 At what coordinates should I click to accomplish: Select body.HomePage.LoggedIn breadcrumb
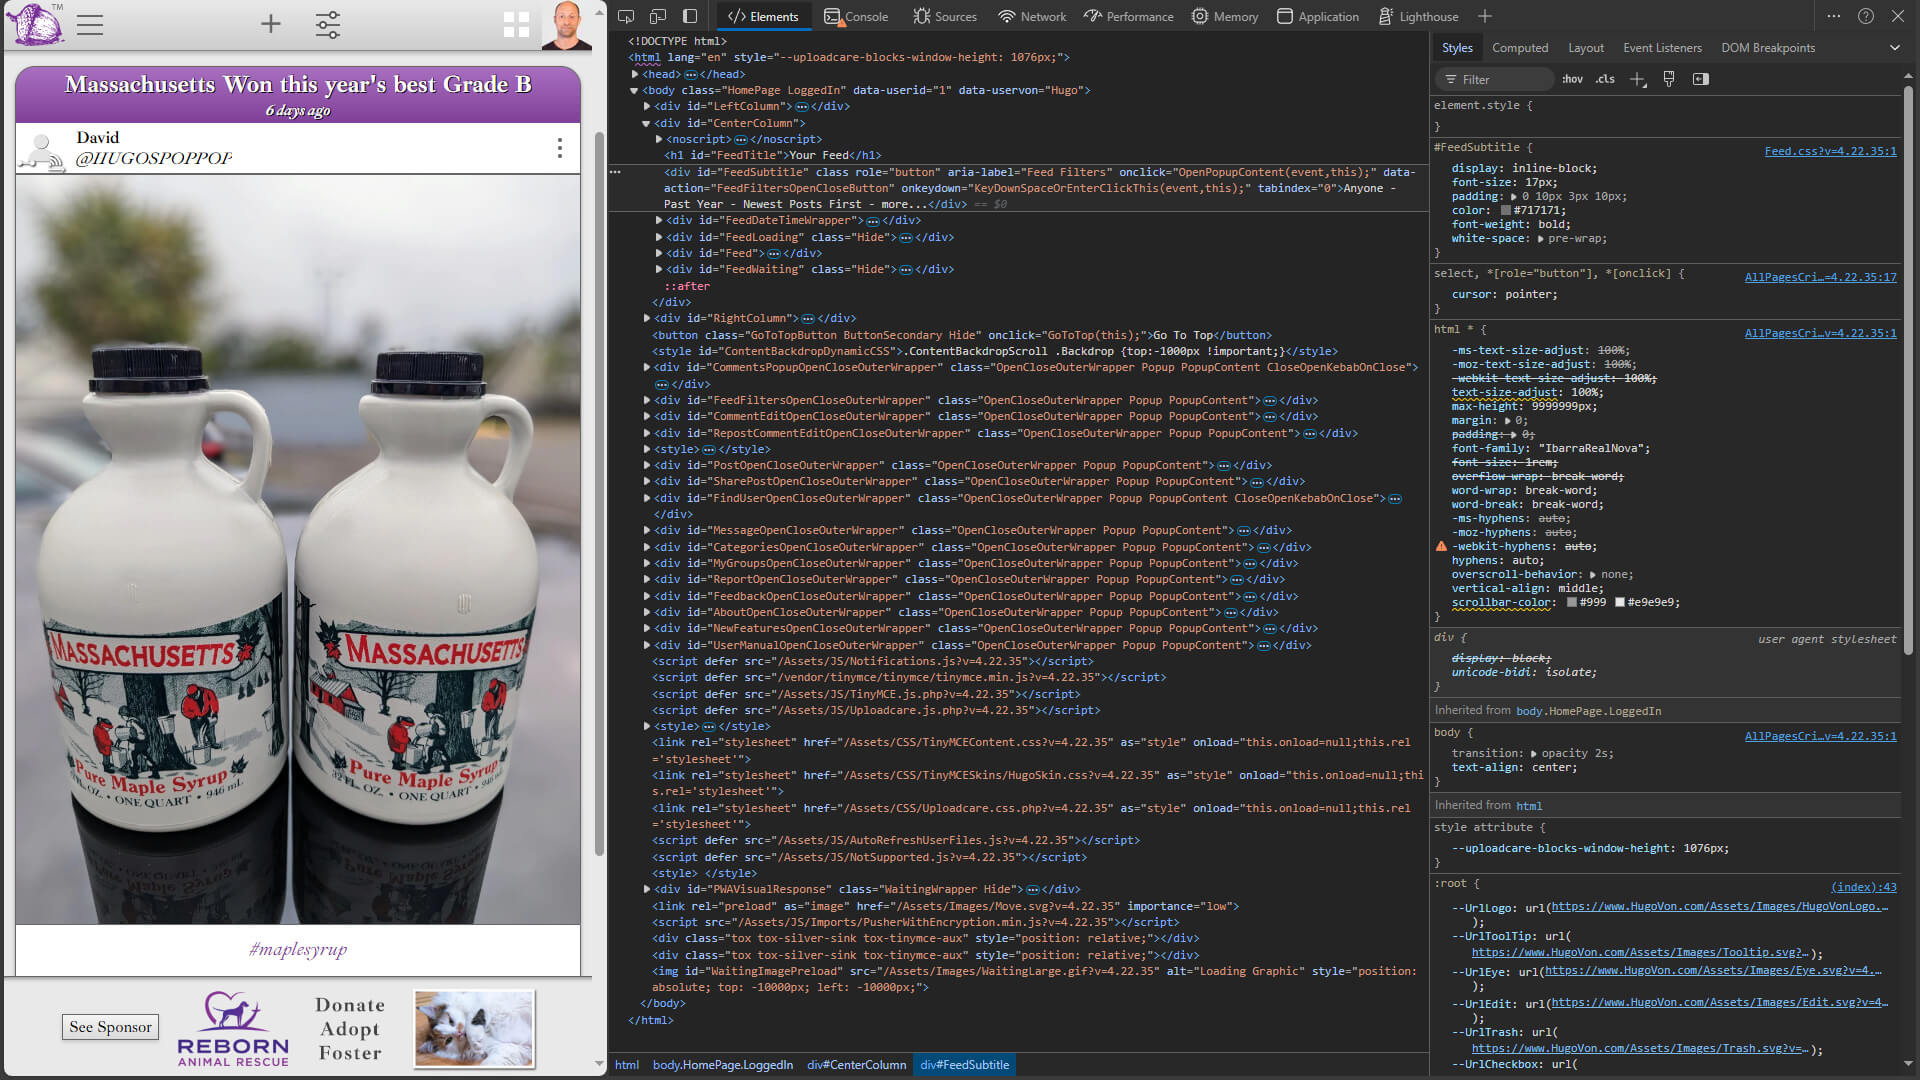(723, 1065)
